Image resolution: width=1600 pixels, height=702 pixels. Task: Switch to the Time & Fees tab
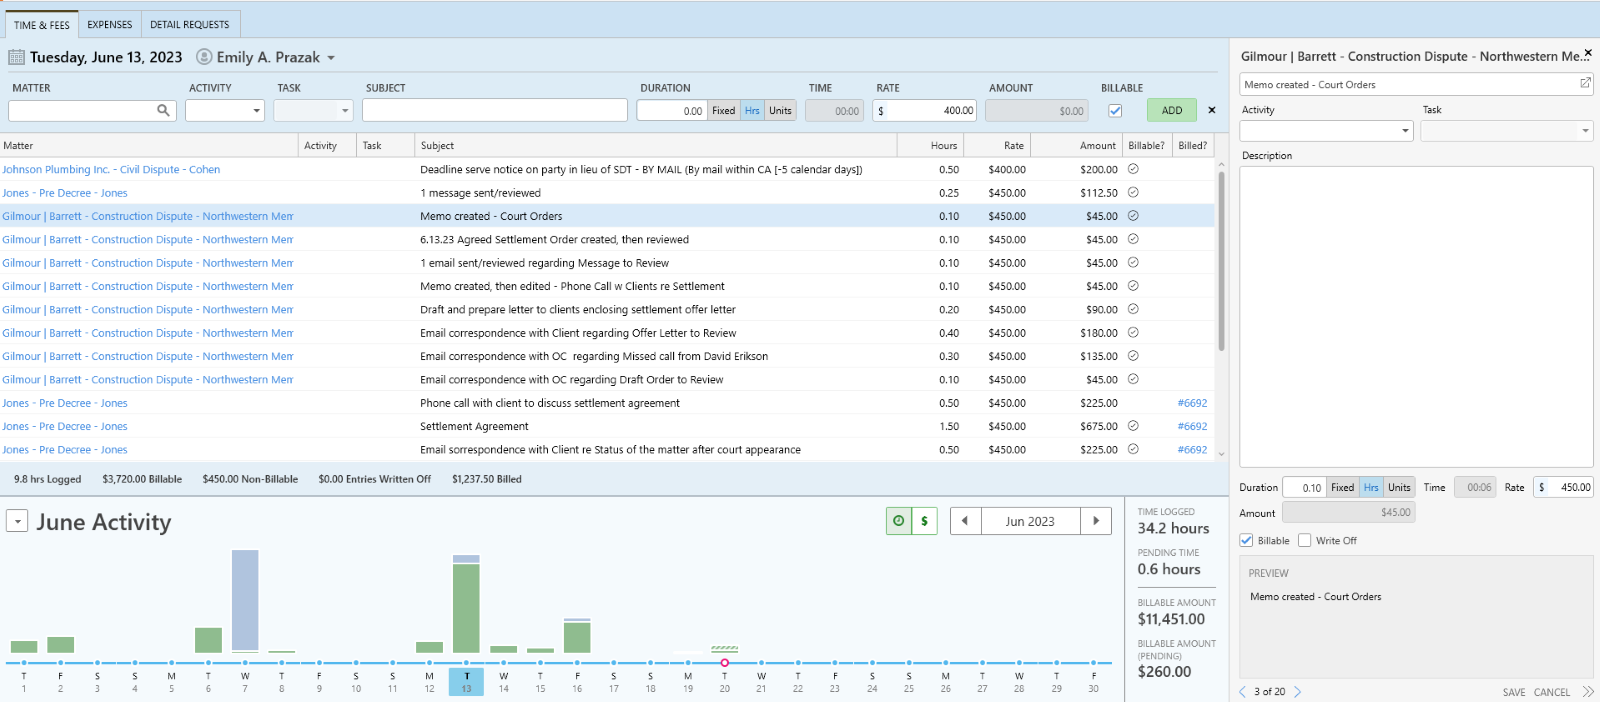tap(42, 24)
